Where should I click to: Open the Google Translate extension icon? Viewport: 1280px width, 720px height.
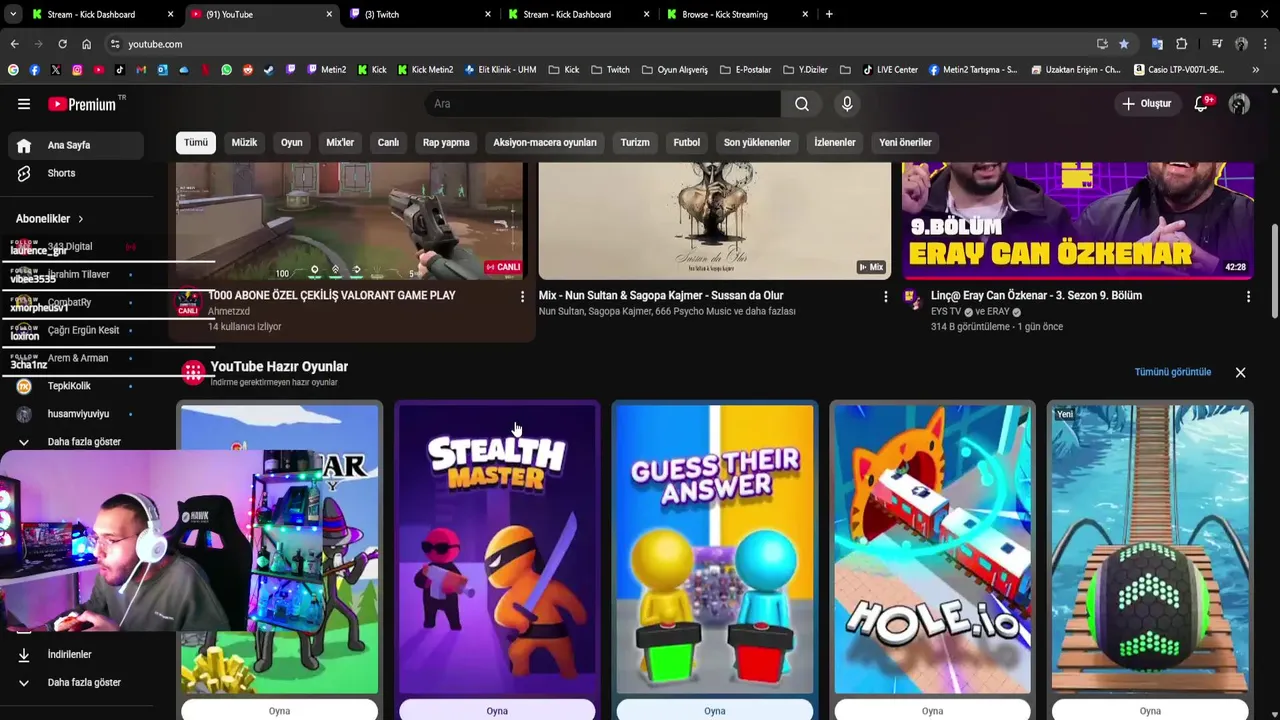point(1157,44)
